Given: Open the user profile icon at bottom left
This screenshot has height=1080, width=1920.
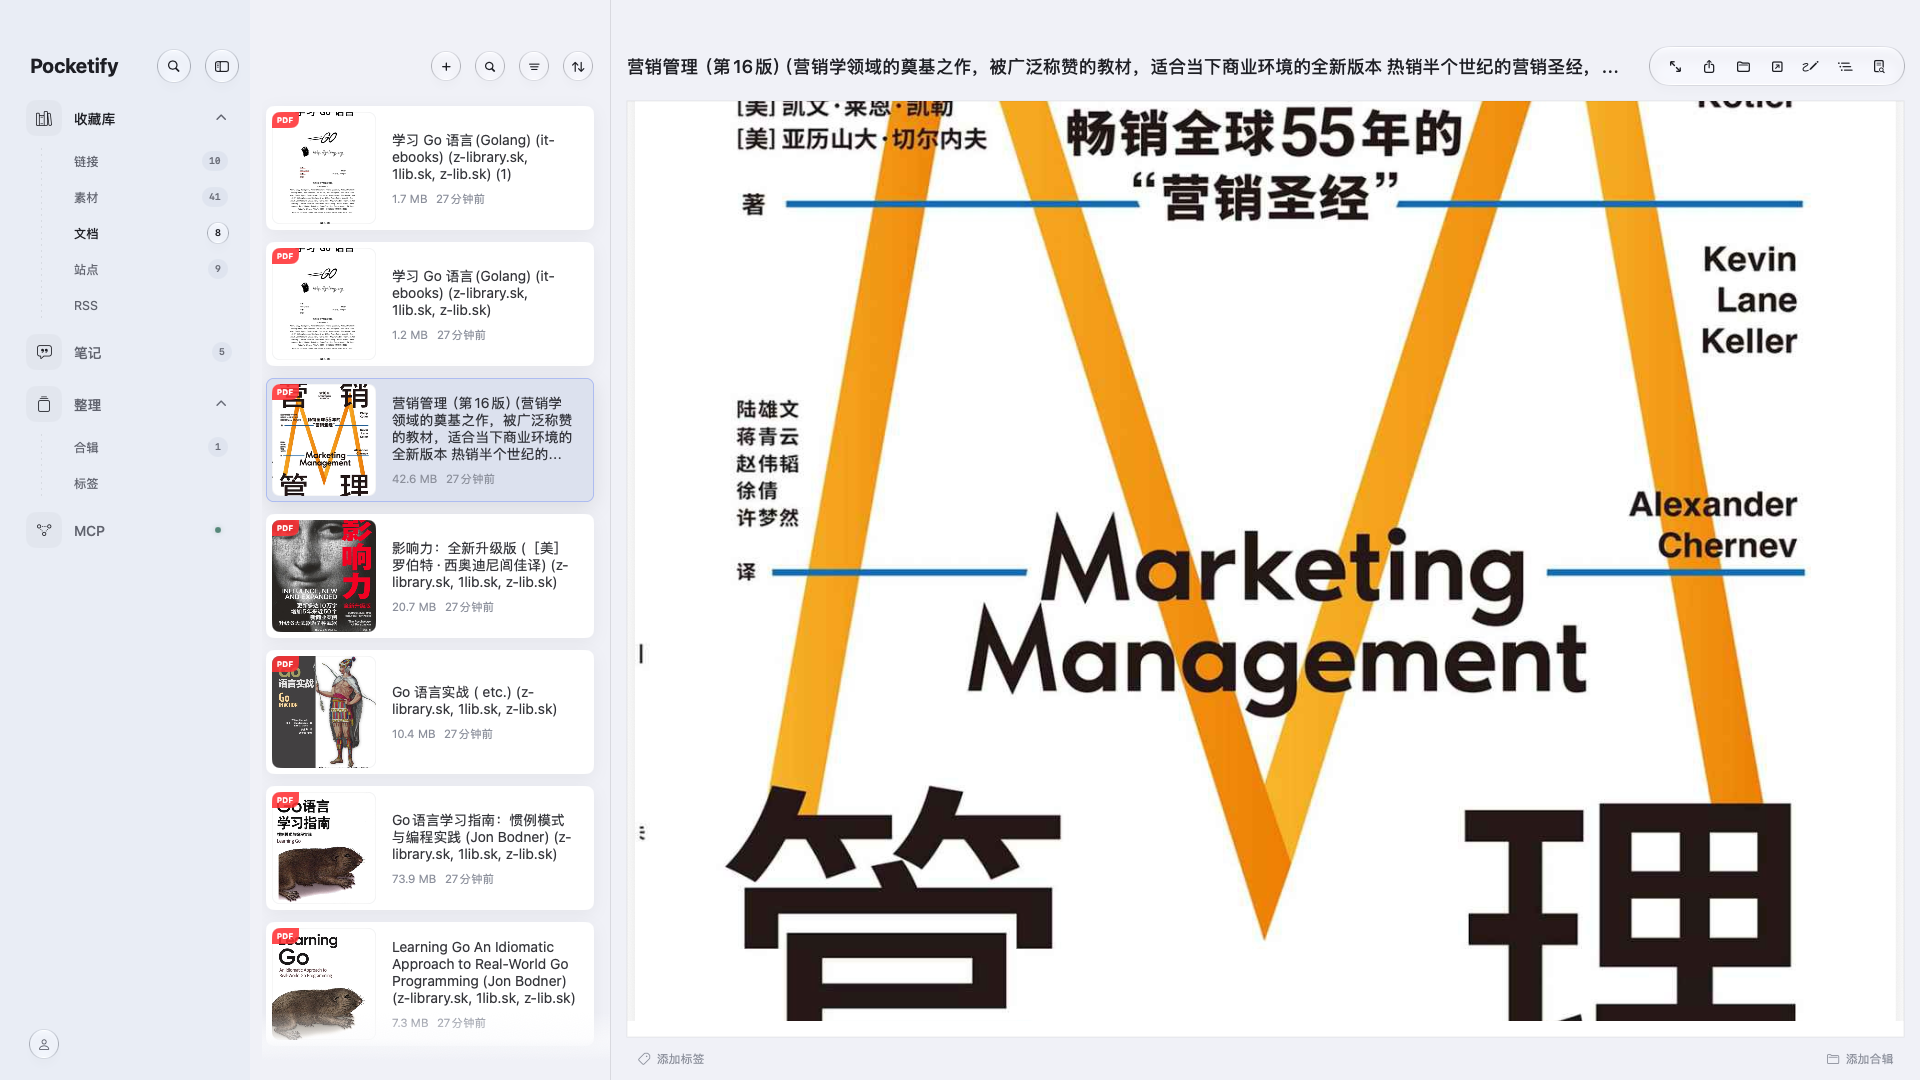Looking at the screenshot, I should coord(44,1044).
